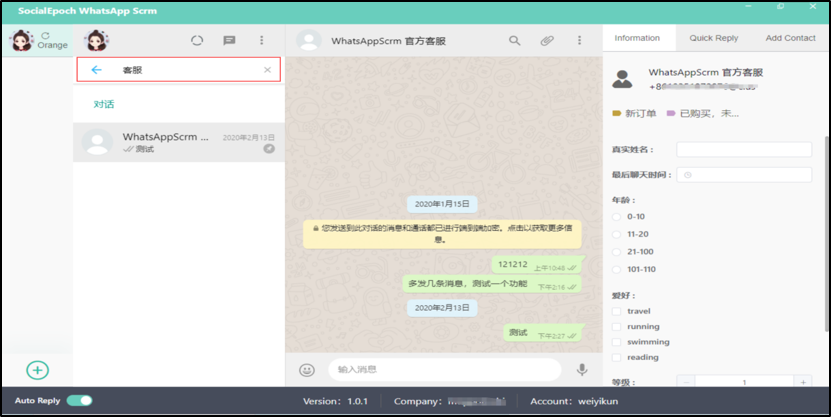Click the 已购买 tag
Image resolution: width=831 pixels, height=417 pixels.
pyautogui.click(x=703, y=113)
